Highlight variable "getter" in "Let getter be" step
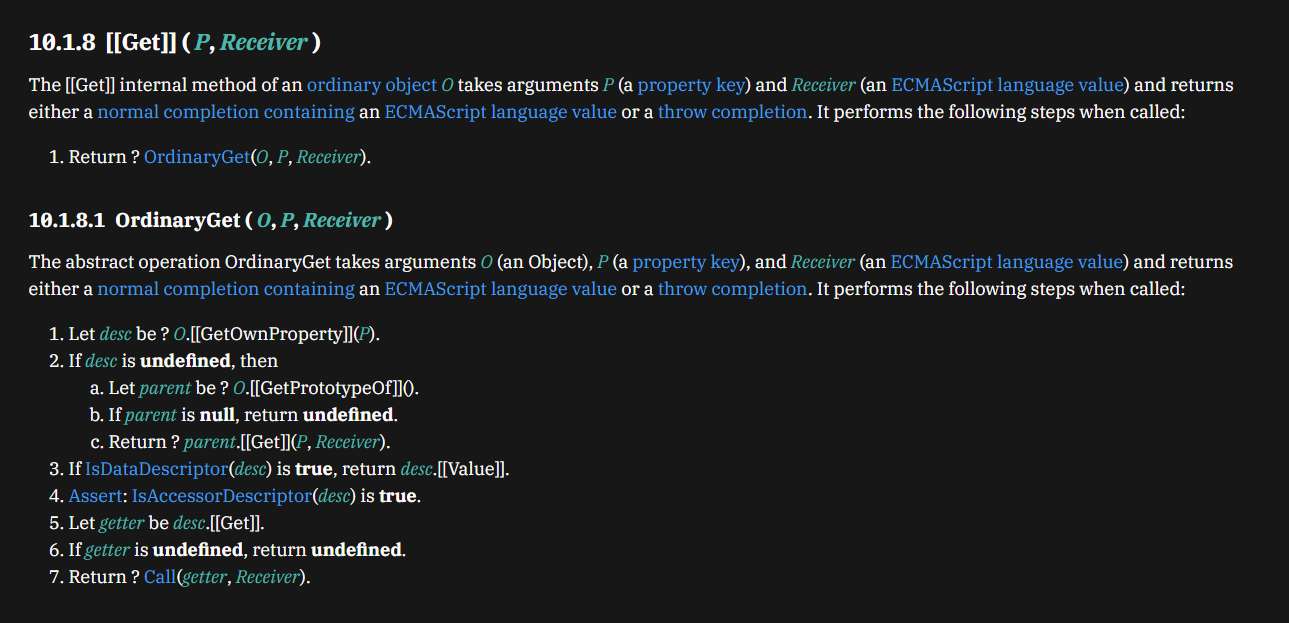1289x623 pixels. click(121, 523)
